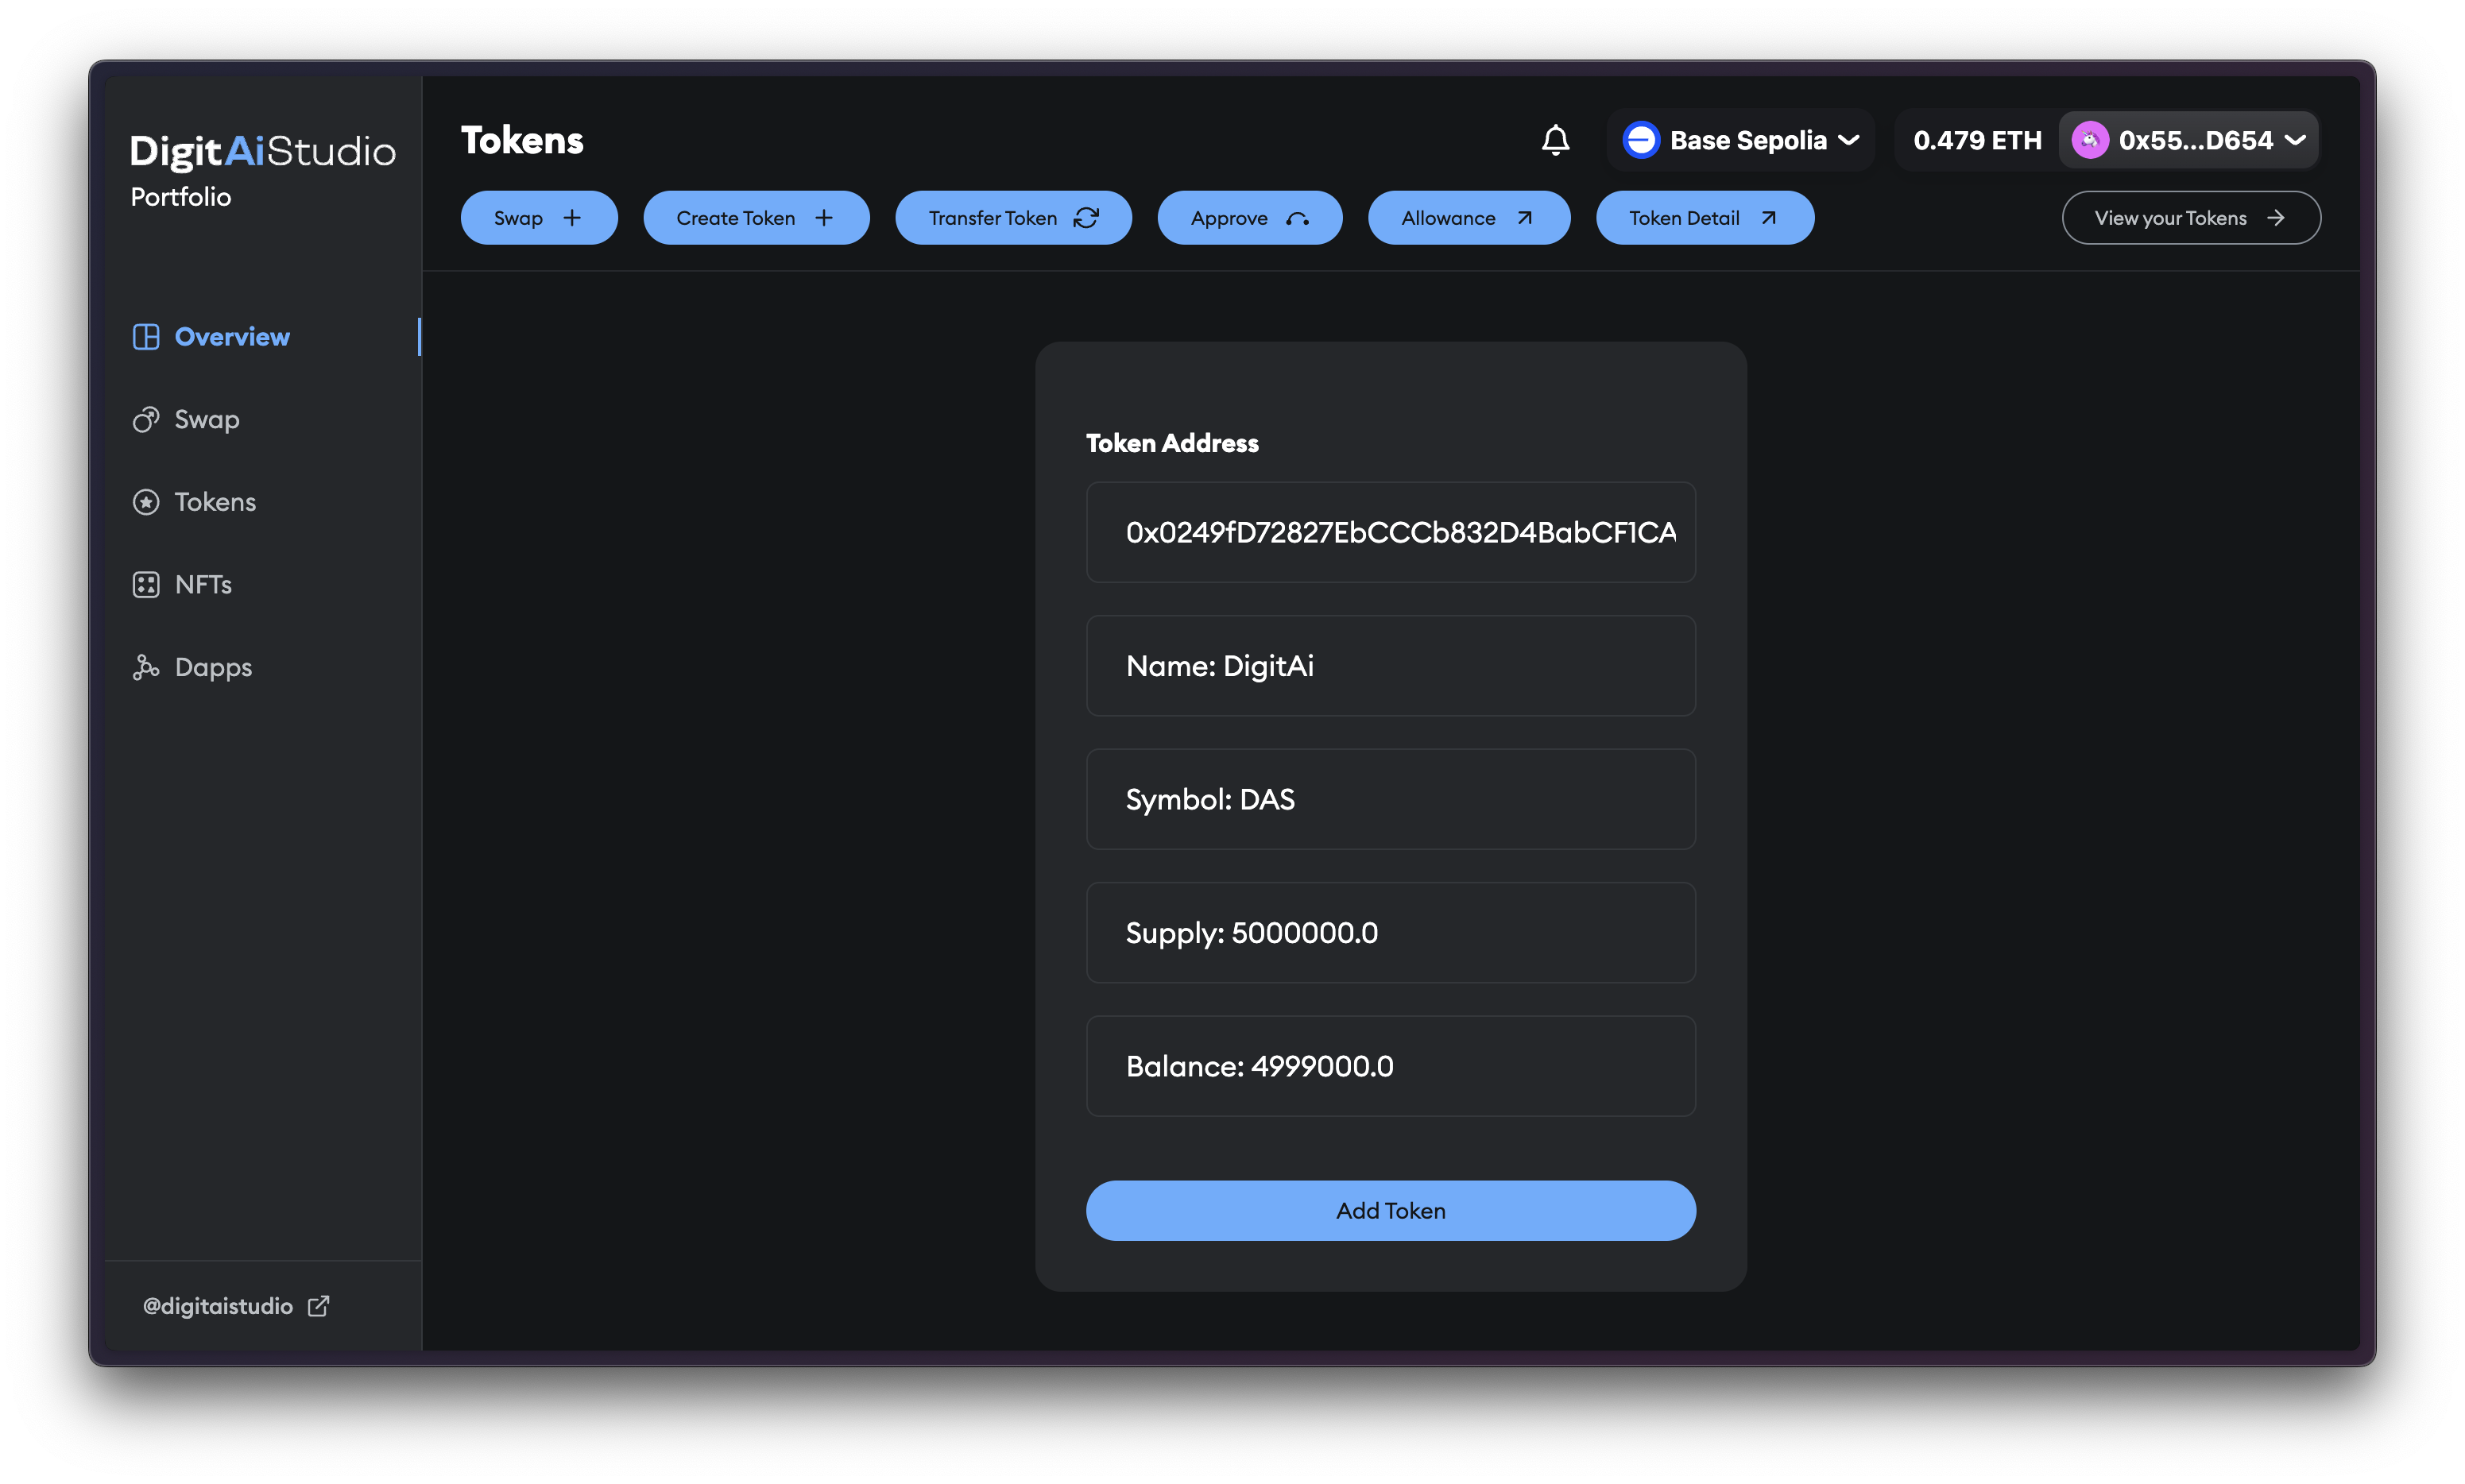Open the Allowance action
2465x1484 pixels.
click(1468, 218)
